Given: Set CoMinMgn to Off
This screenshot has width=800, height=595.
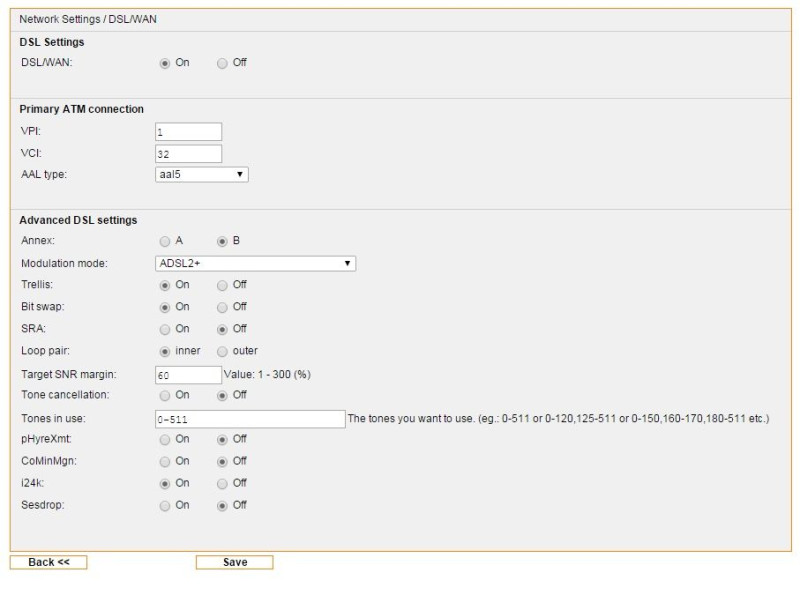Looking at the screenshot, I should tap(222, 462).
